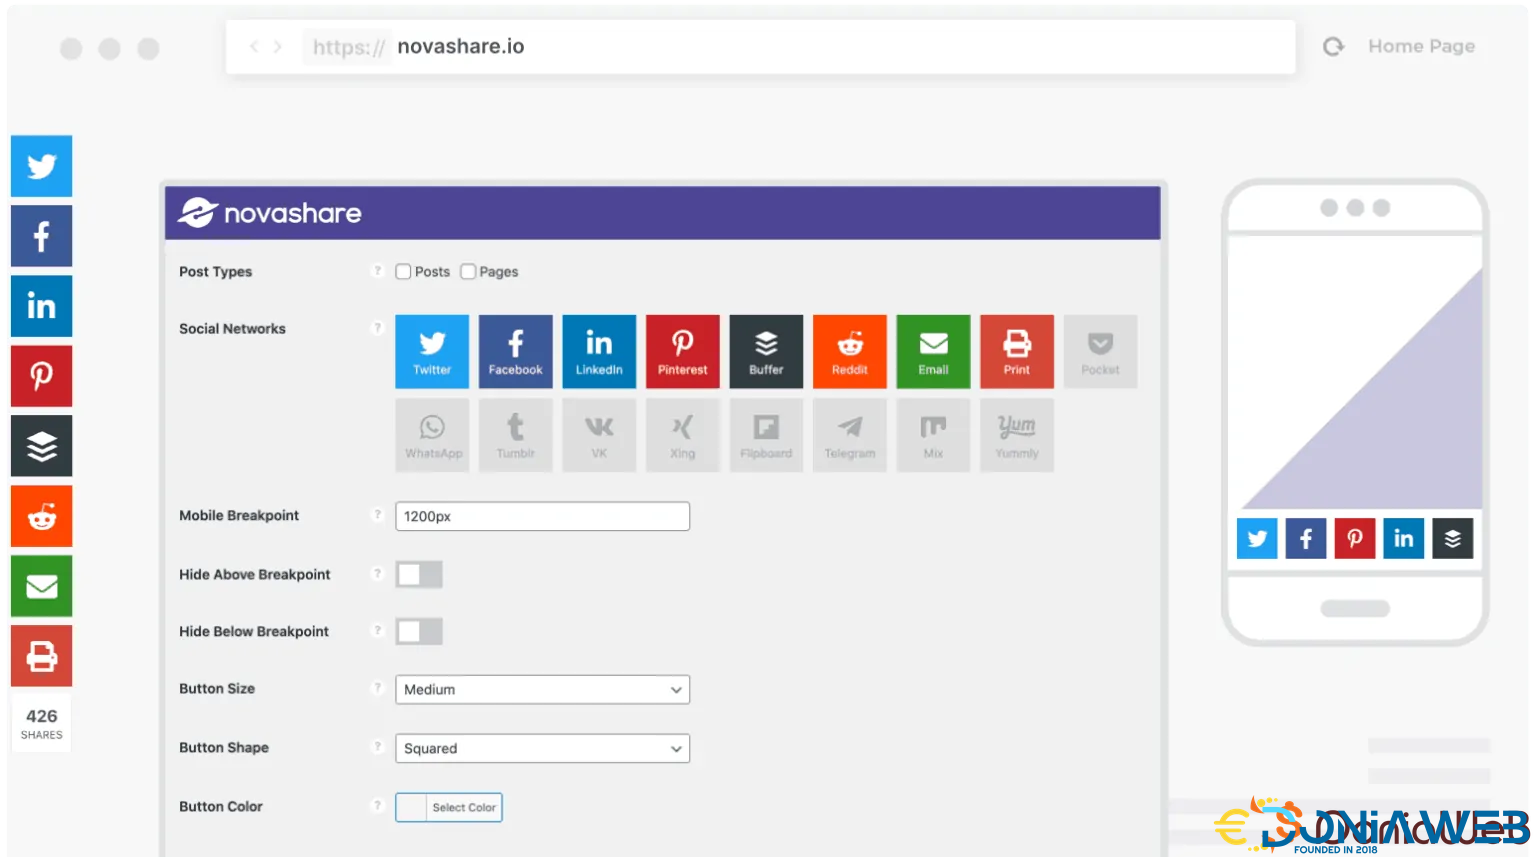Tap Buffer button in phone preview
Viewport: 1536px width, 857px height.
[1453, 539]
